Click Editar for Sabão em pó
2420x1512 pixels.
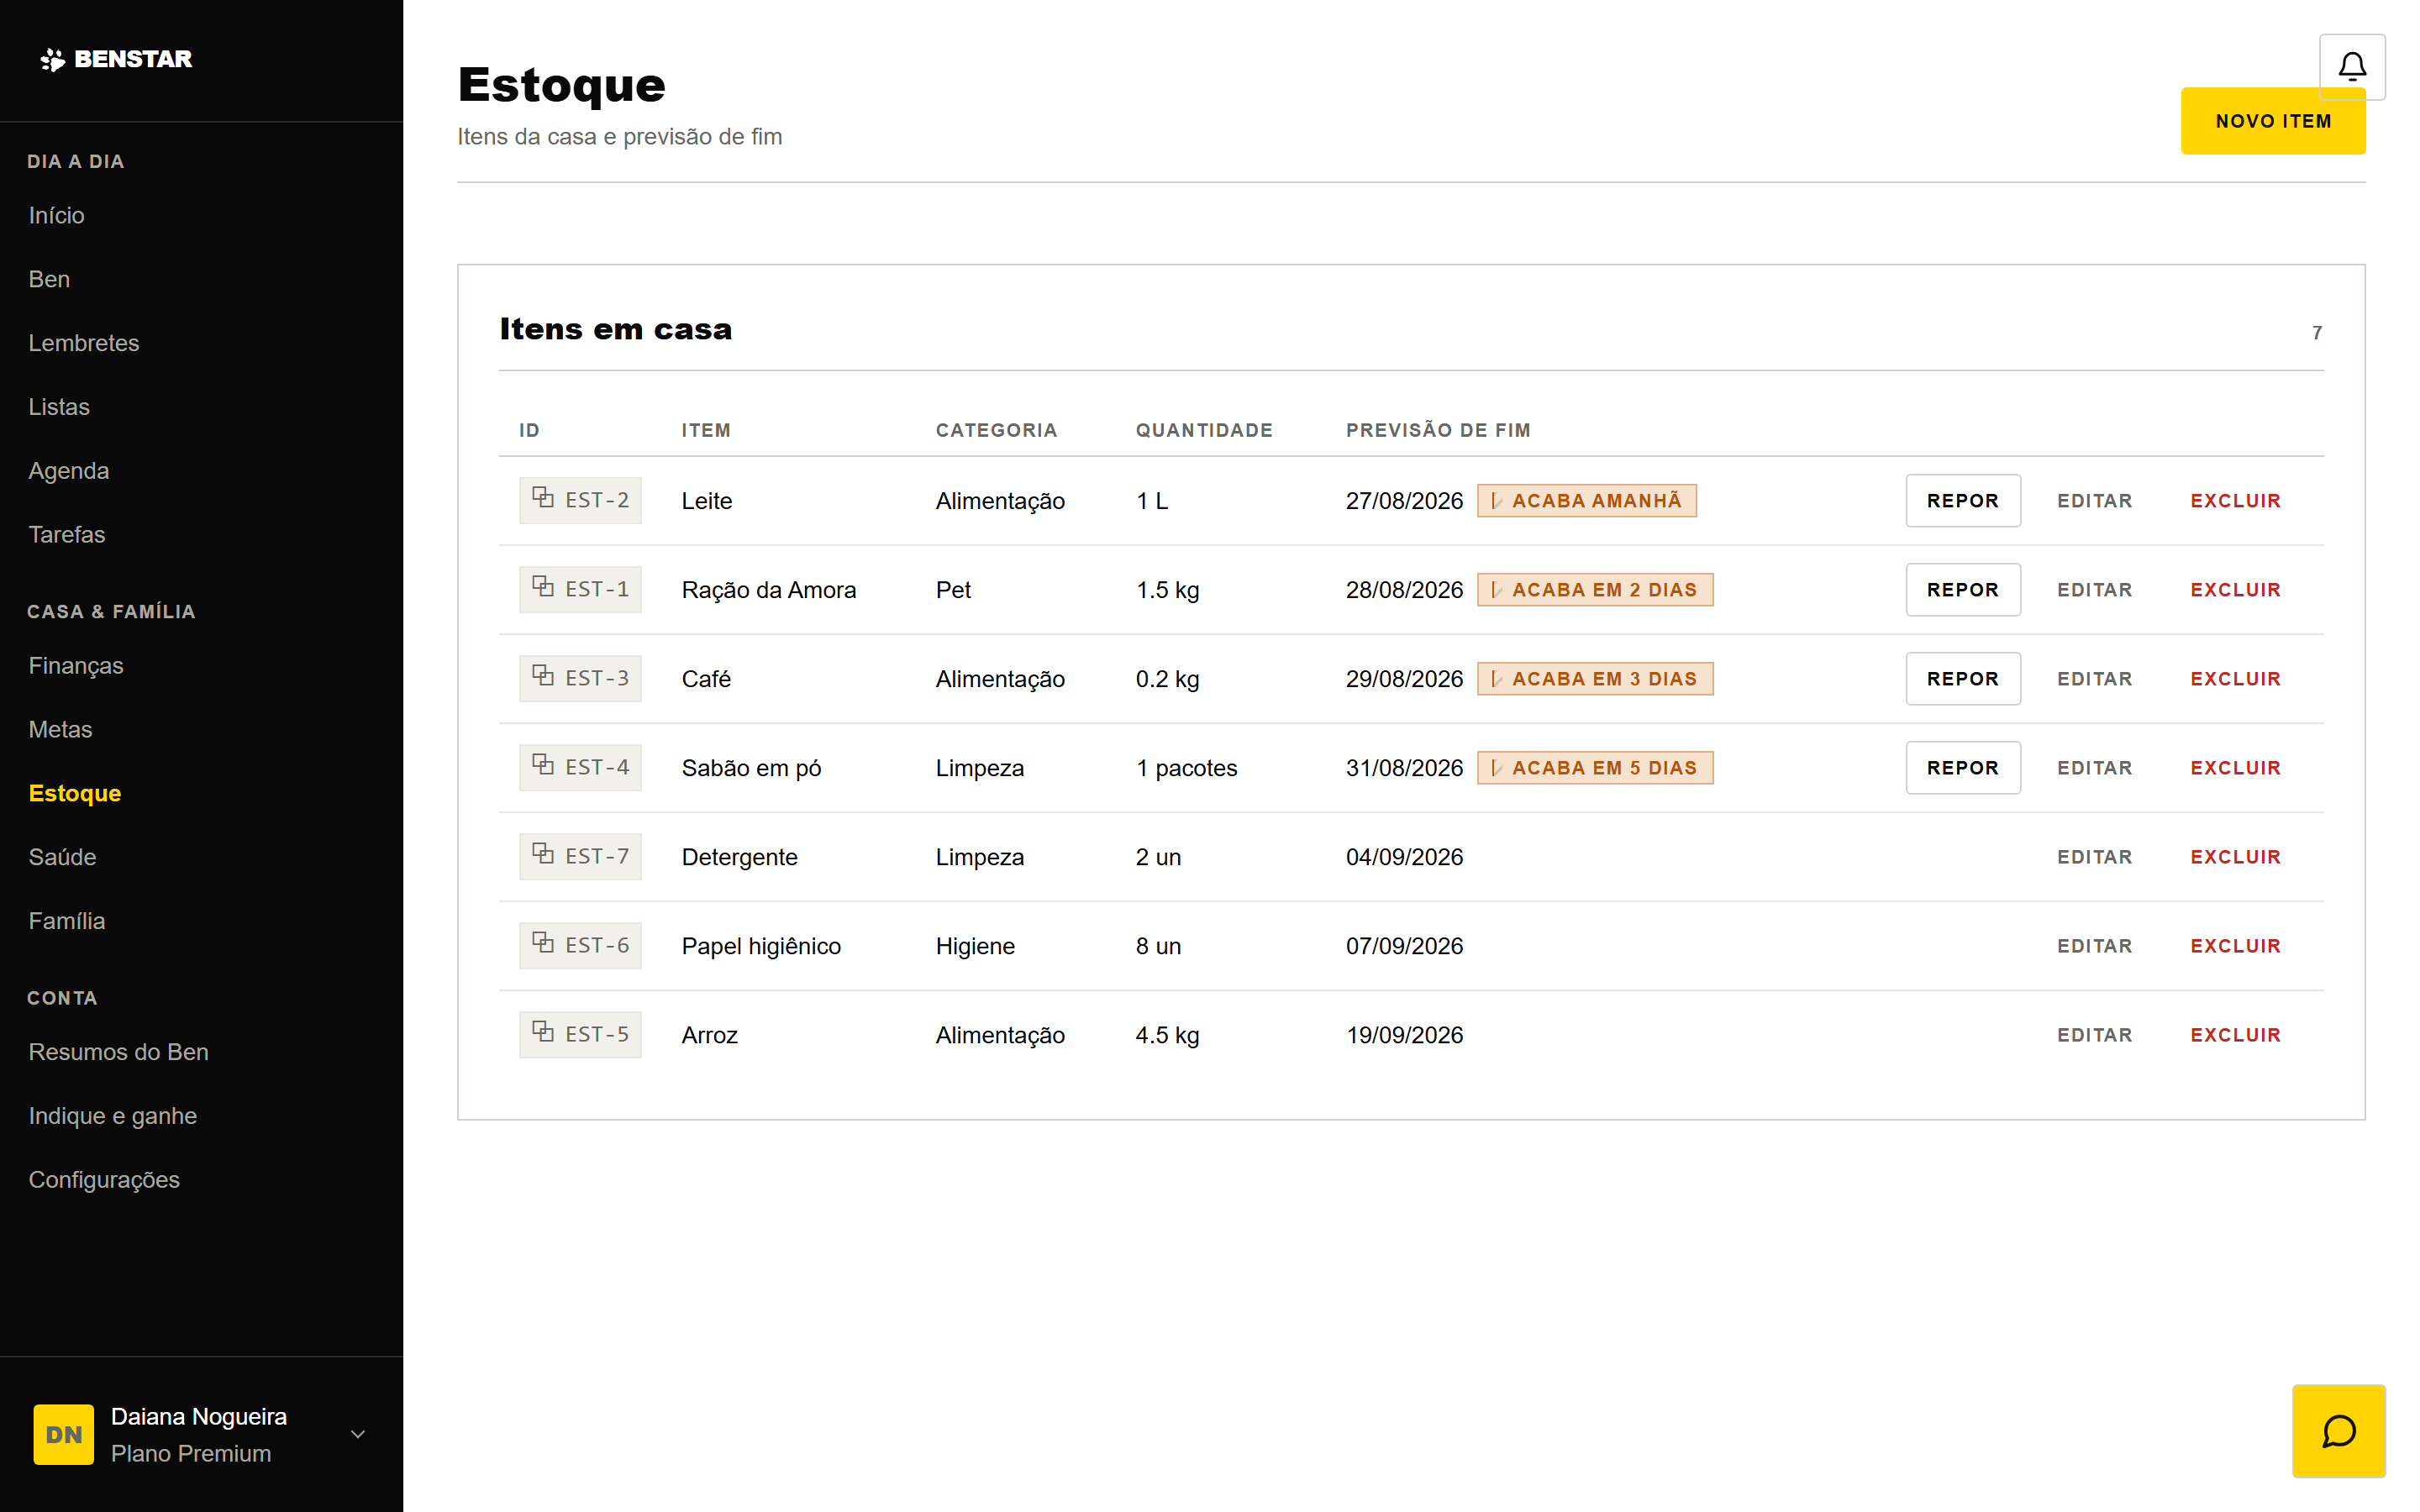[x=2094, y=767]
